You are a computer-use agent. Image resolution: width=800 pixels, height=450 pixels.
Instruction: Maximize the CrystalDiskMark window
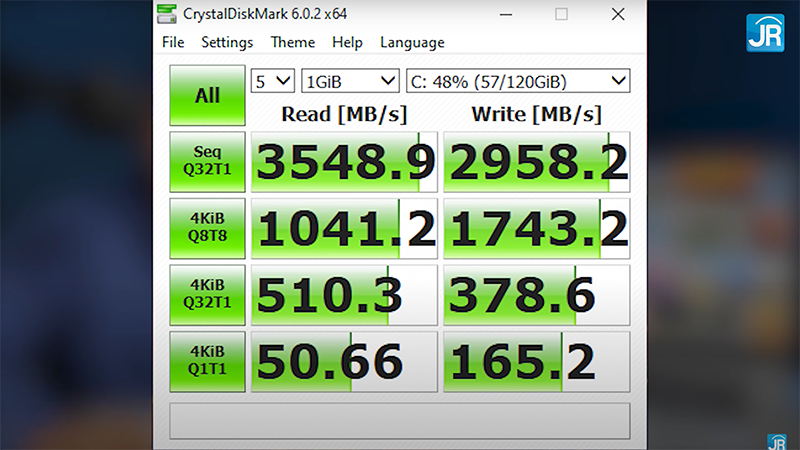561,14
